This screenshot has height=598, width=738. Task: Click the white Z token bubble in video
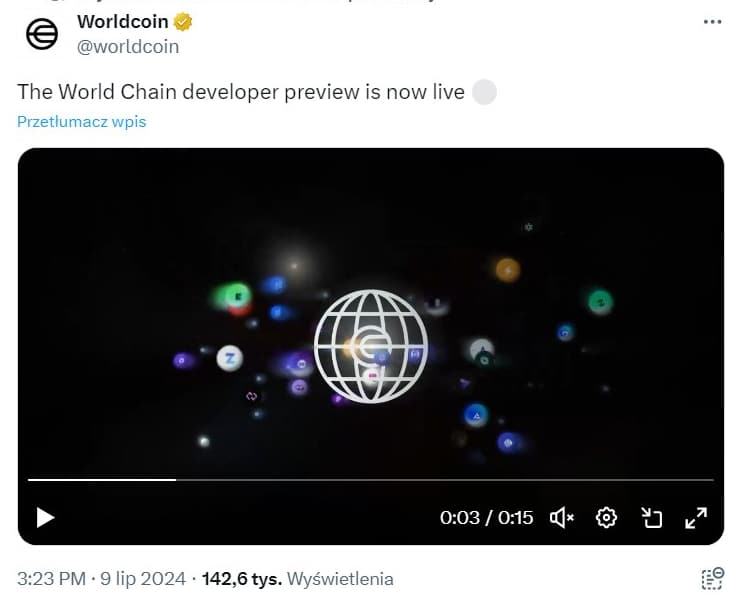pos(230,359)
